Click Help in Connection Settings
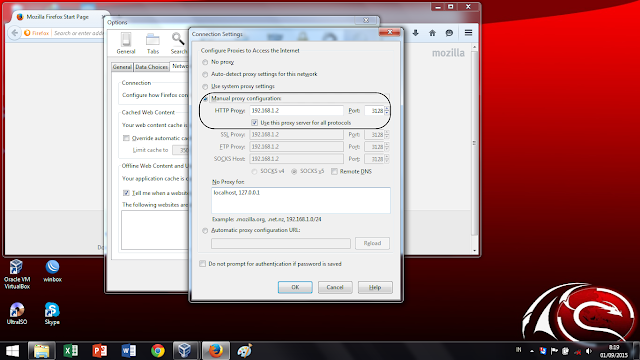Screen dimensions: 640x360 click(375, 287)
